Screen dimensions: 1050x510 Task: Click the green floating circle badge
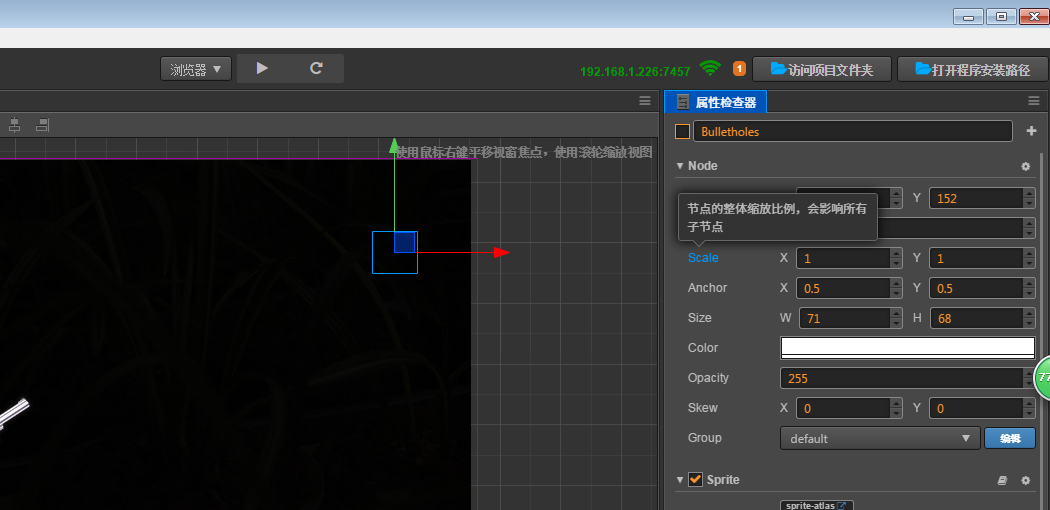point(1043,379)
